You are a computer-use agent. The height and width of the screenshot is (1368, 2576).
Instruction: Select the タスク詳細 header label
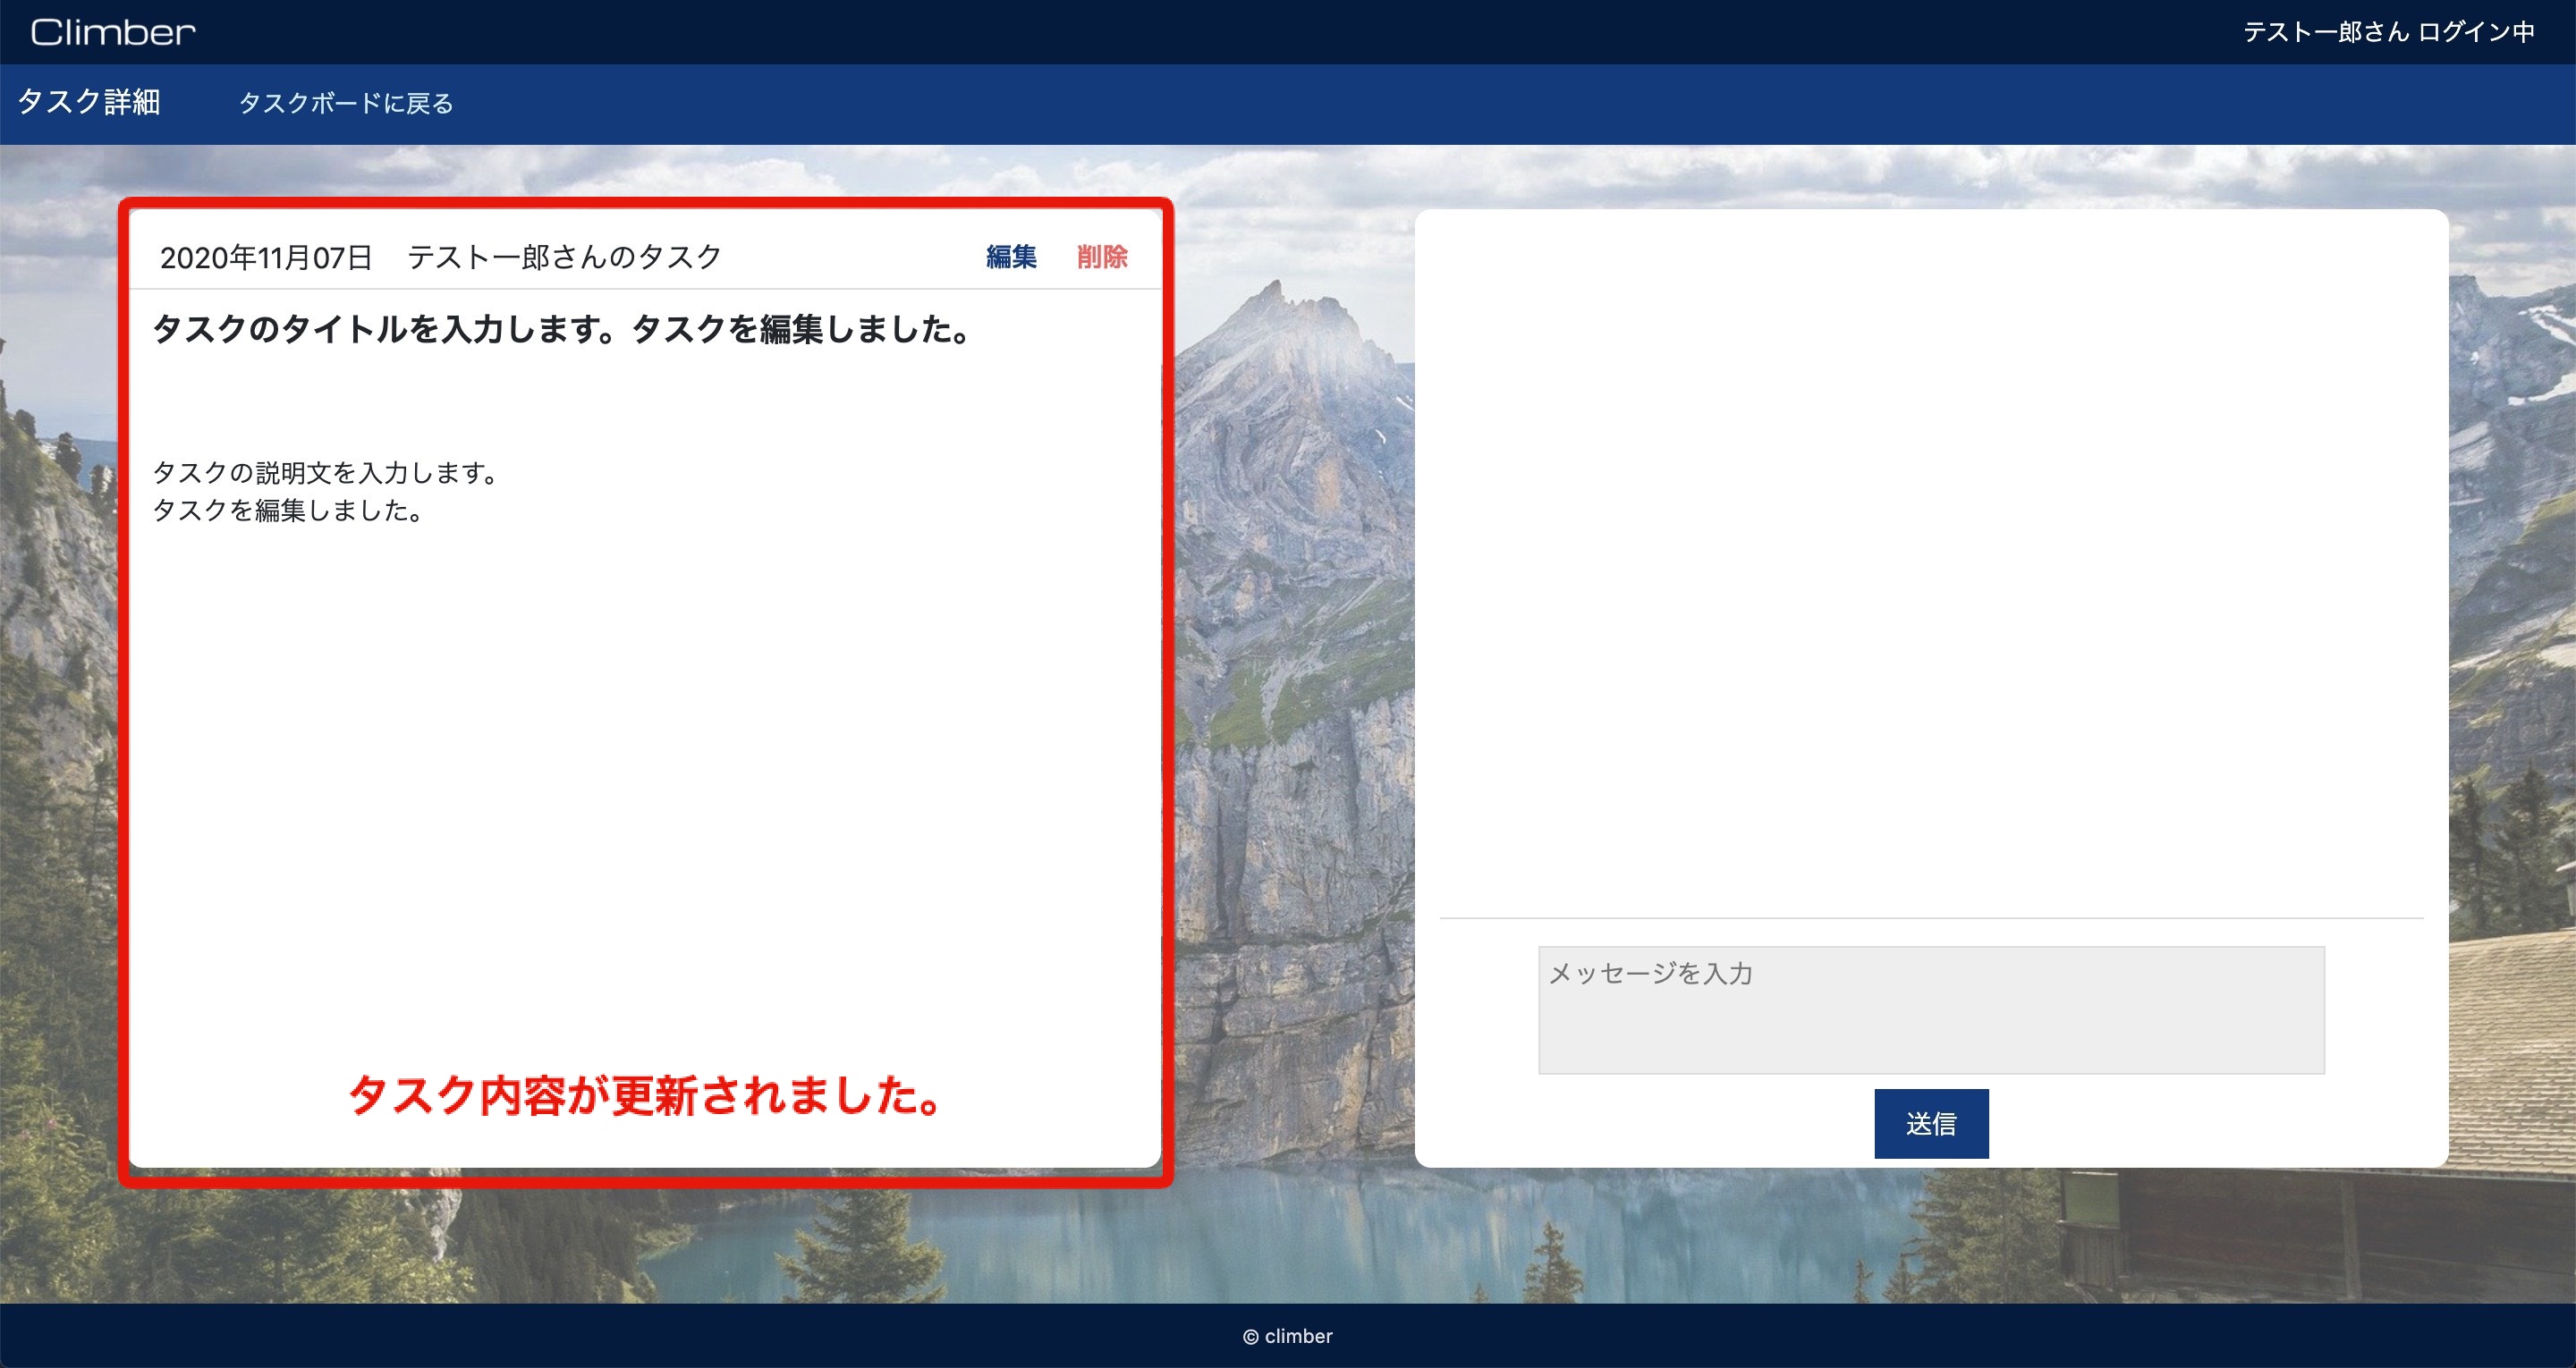point(89,103)
